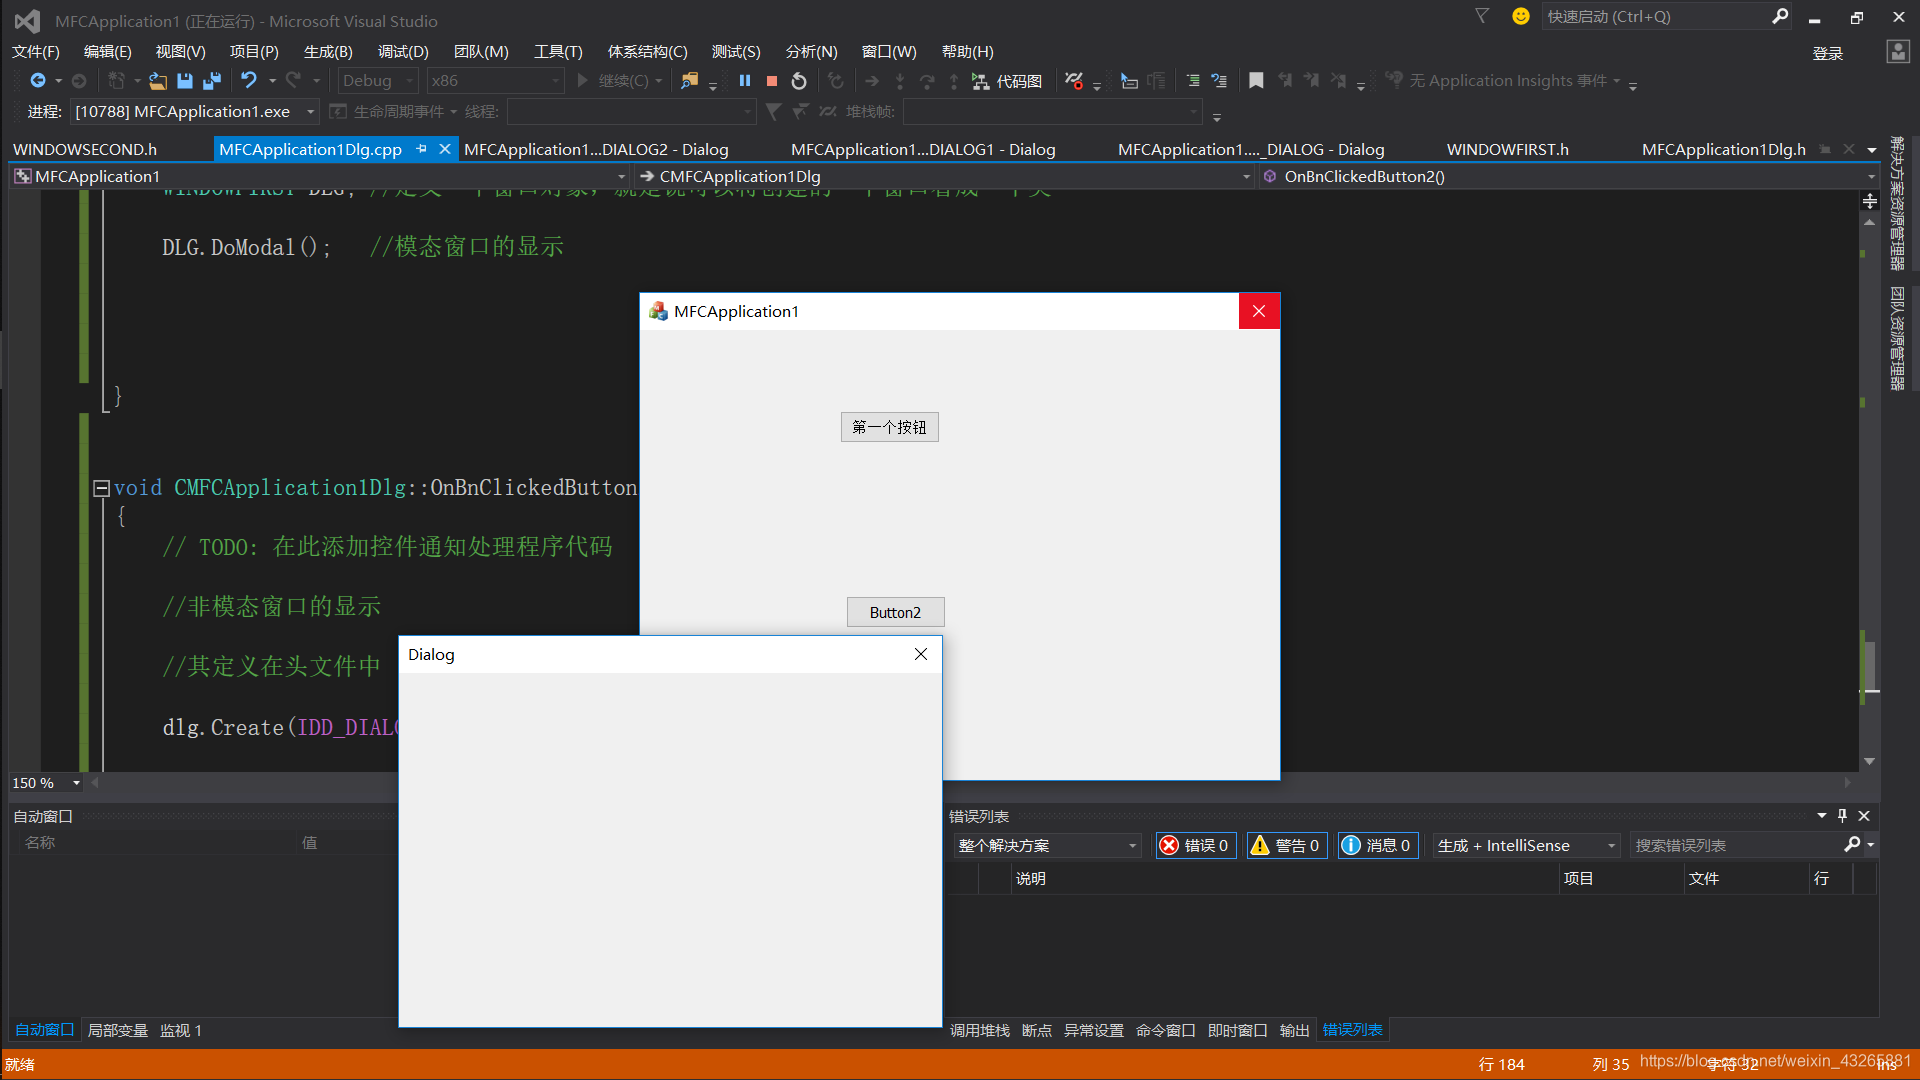The width and height of the screenshot is (1920, 1080).
Task: Open the process MFCApplication1.exe dropdown
Action: [311, 112]
